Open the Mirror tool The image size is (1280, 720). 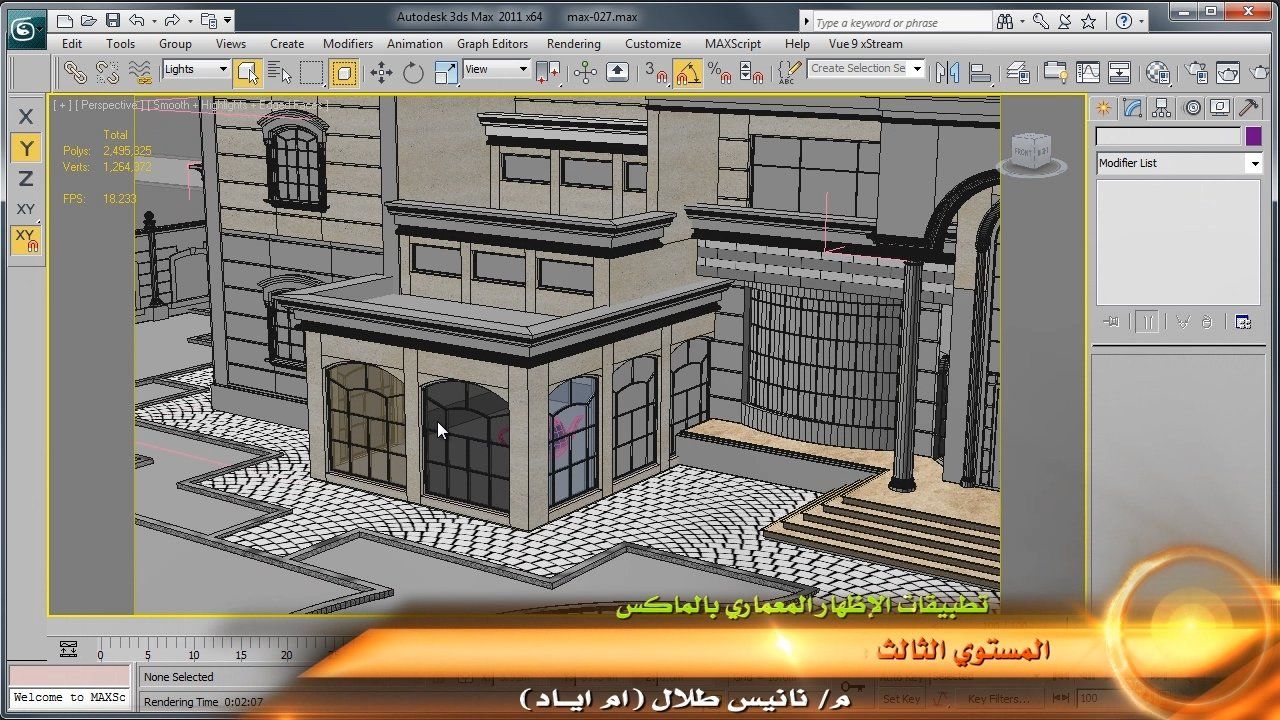[x=947, y=72]
